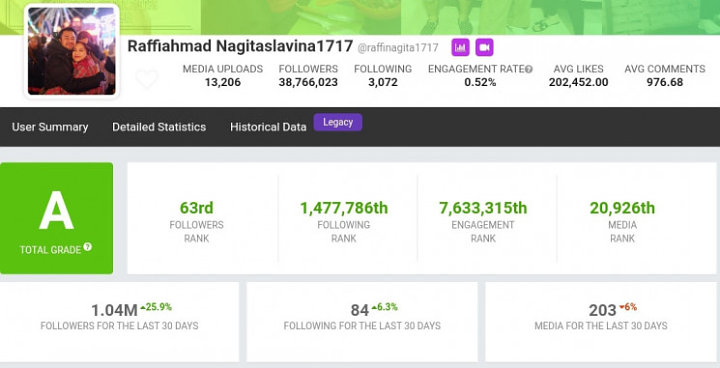Click the MEDIA FOR THE LAST 30 DAYS label
This screenshot has height=368, width=720.
tap(601, 326)
